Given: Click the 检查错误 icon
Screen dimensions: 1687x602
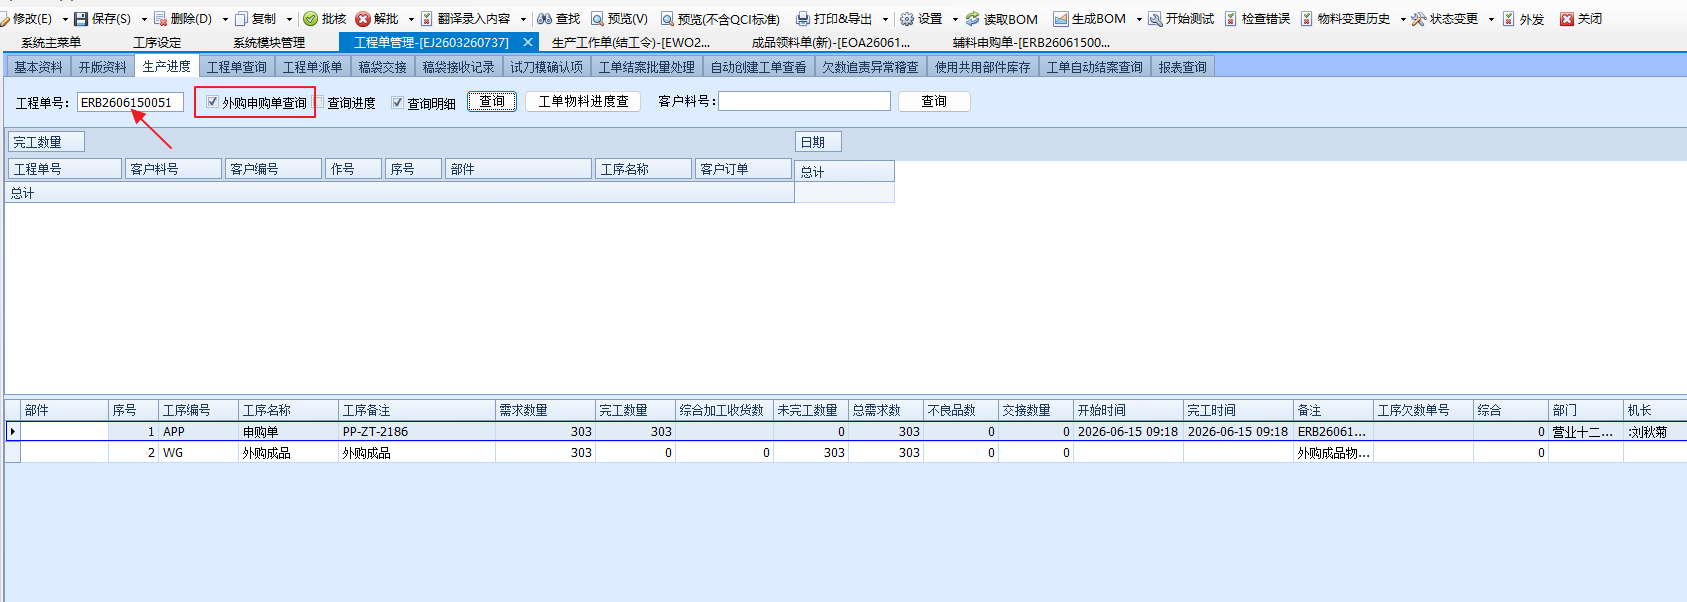Looking at the screenshot, I should (1231, 19).
